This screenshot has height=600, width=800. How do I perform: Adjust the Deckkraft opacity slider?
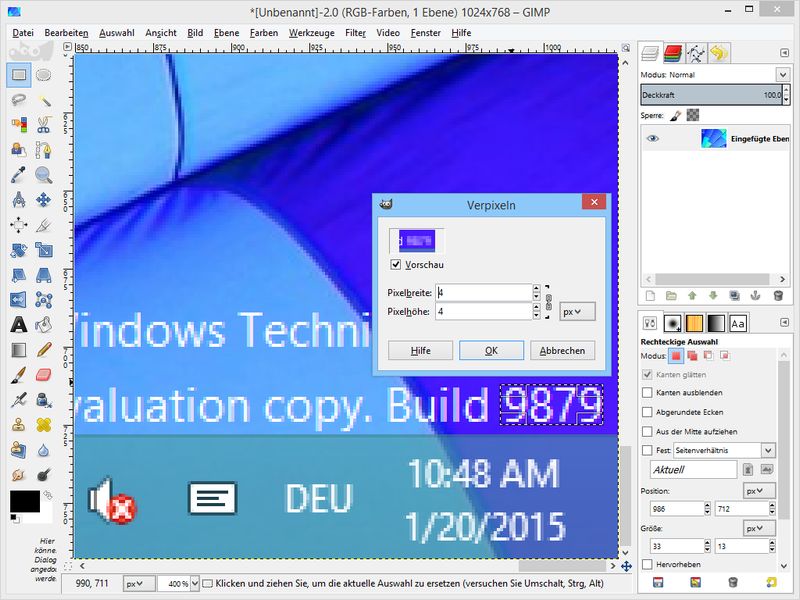click(711, 95)
